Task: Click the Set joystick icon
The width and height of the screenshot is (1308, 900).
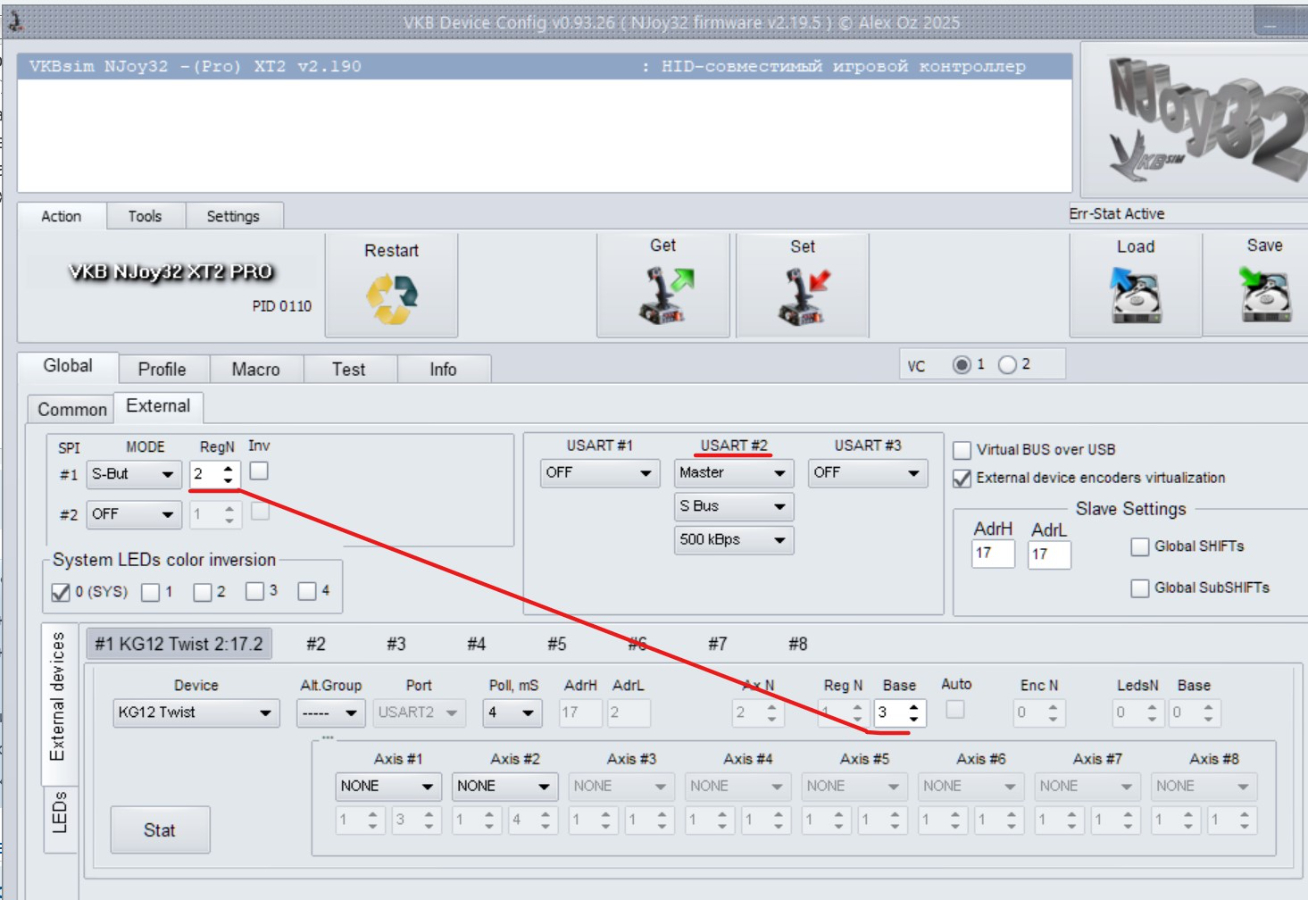Action: [x=802, y=297]
